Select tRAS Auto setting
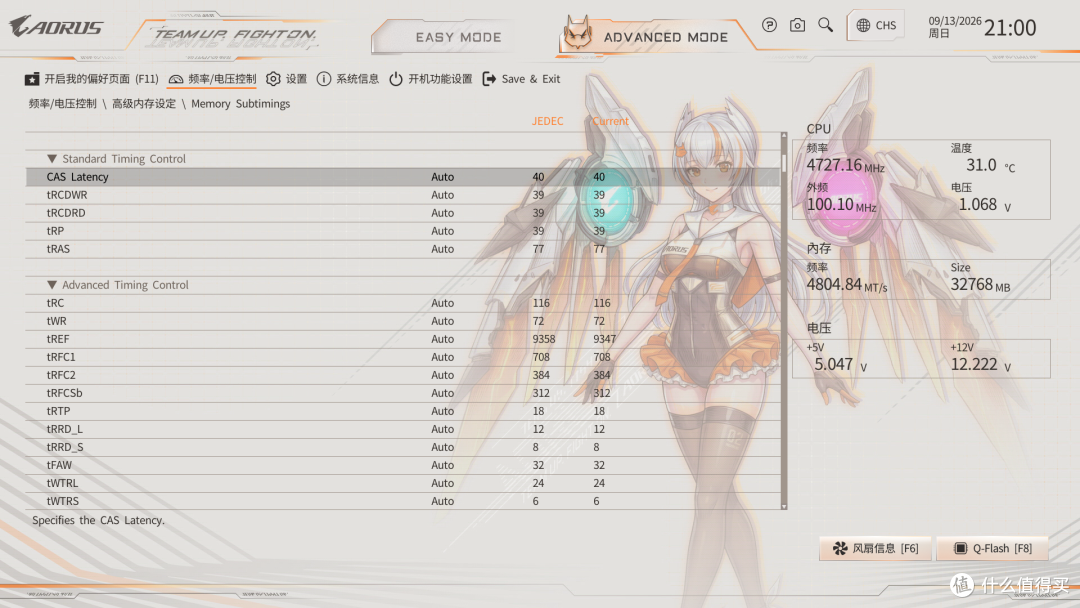This screenshot has width=1080, height=608. (x=442, y=249)
